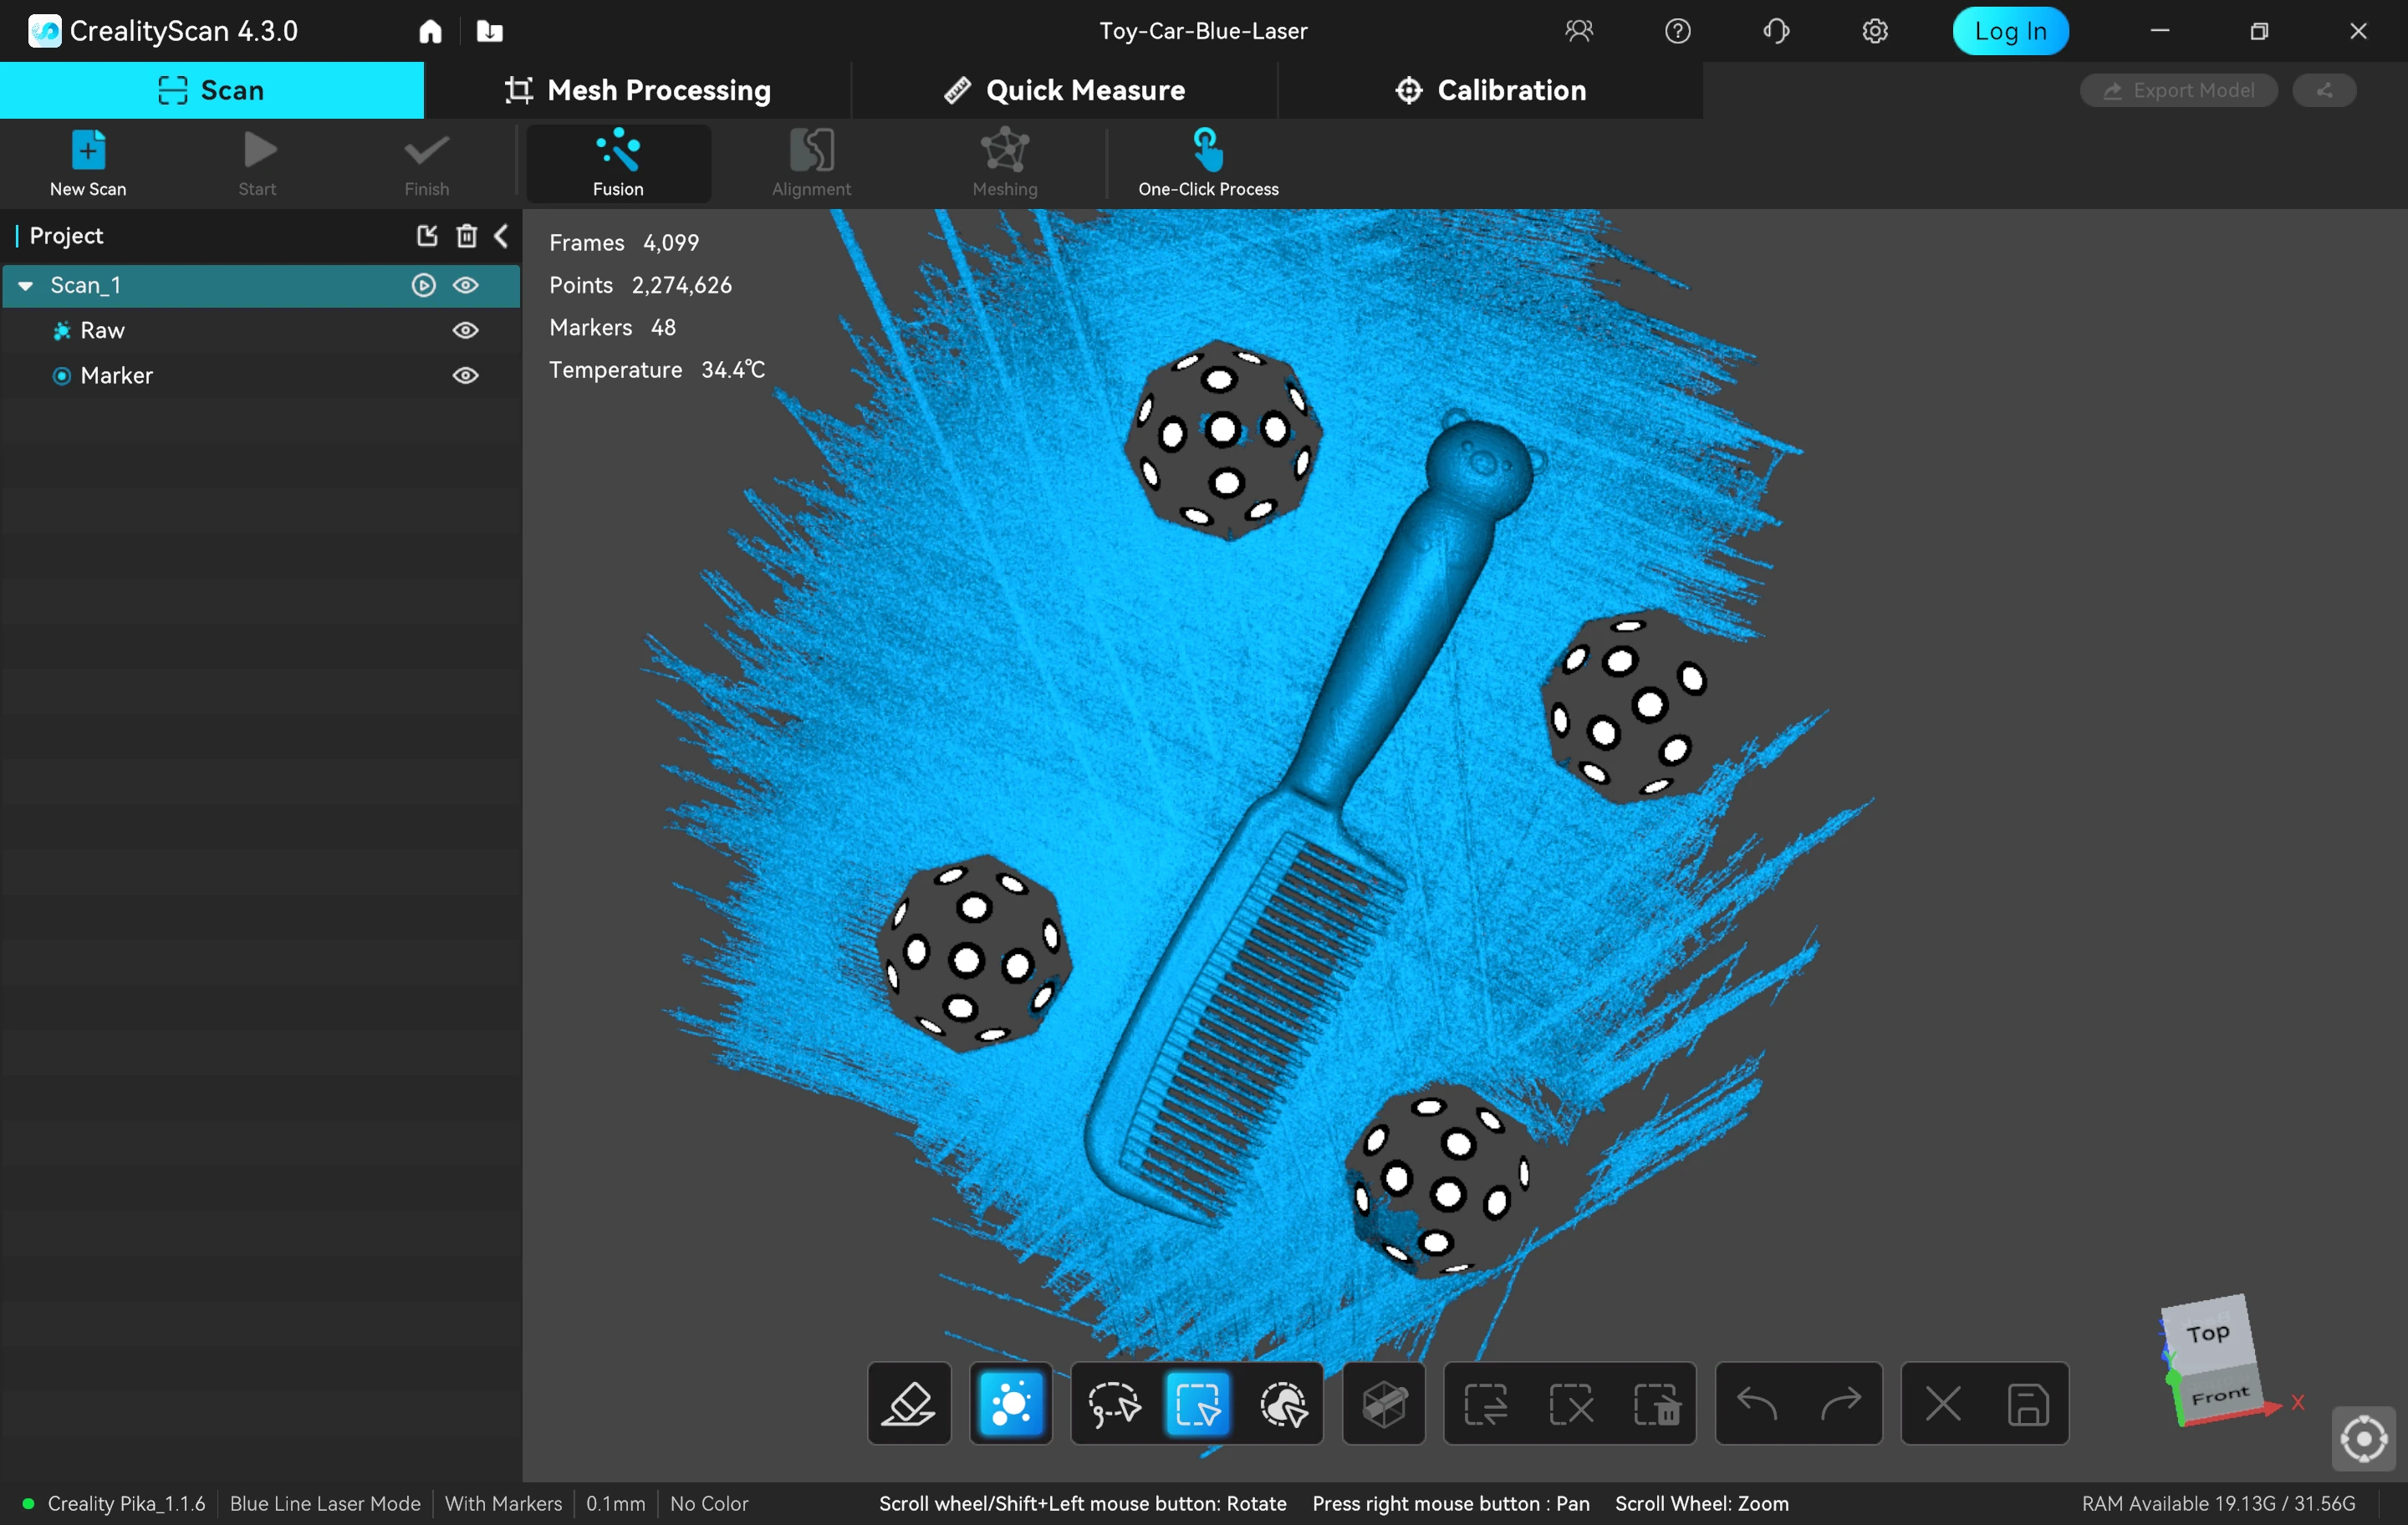
Task: Switch to the Scan tab
Action: 212,90
